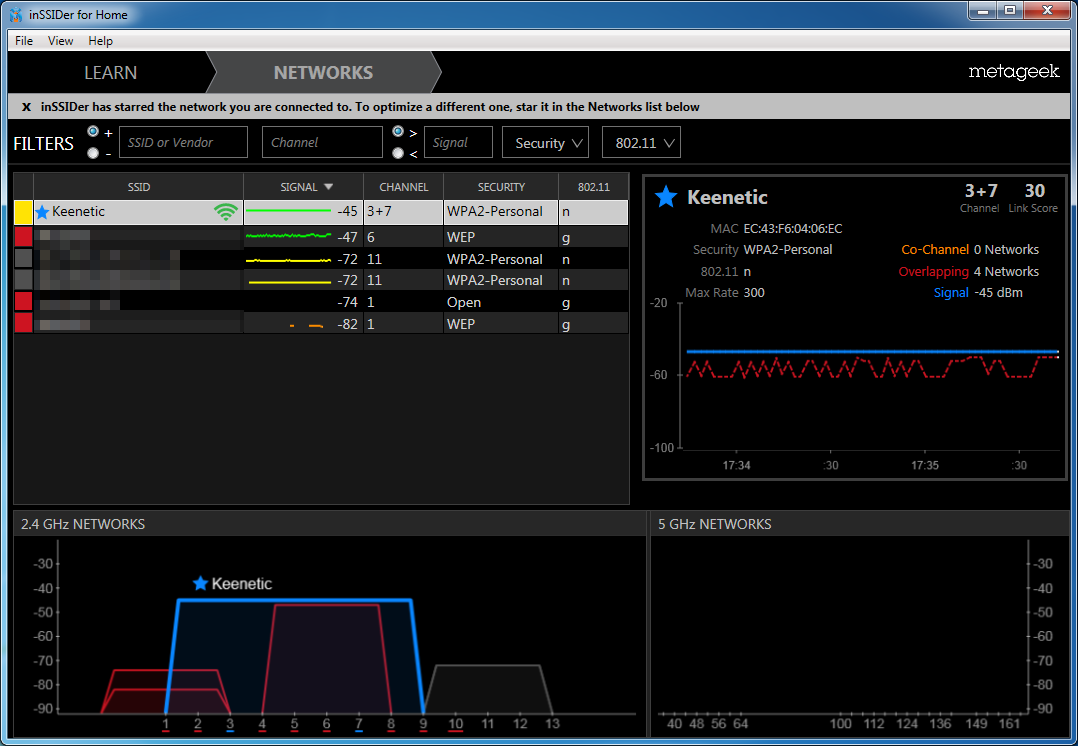1078x746 pixels.
Task: Click the SSID or Vendor filter field
Action: (x=184, y=142)
